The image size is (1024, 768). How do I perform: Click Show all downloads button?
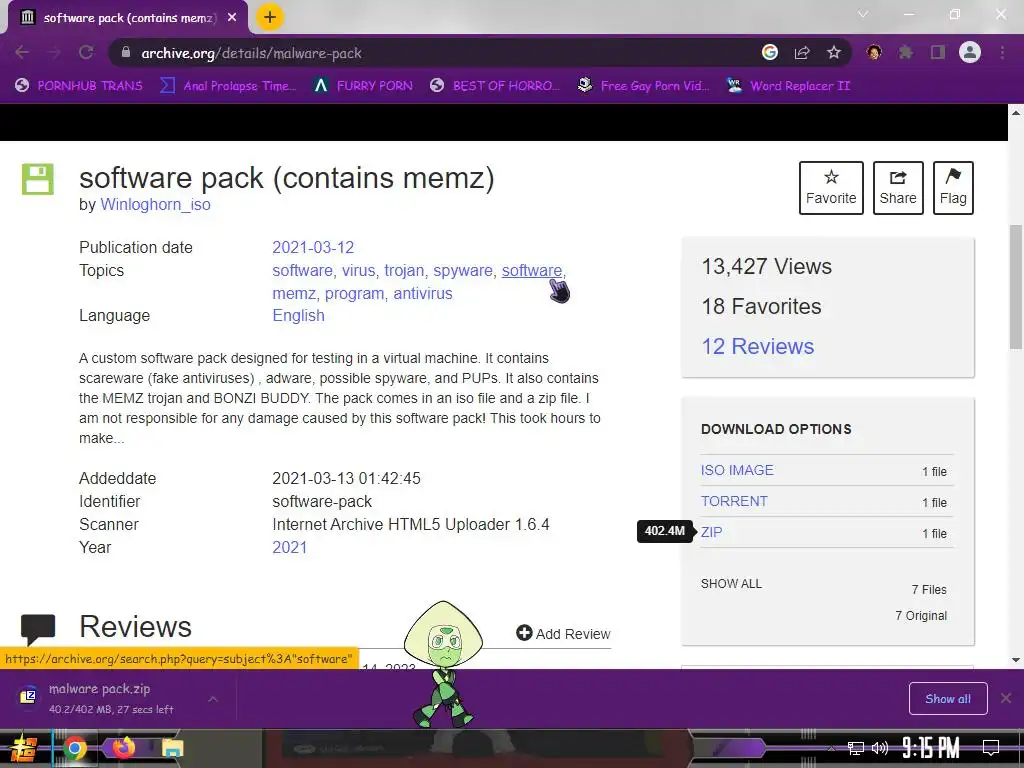click(948, 699)
